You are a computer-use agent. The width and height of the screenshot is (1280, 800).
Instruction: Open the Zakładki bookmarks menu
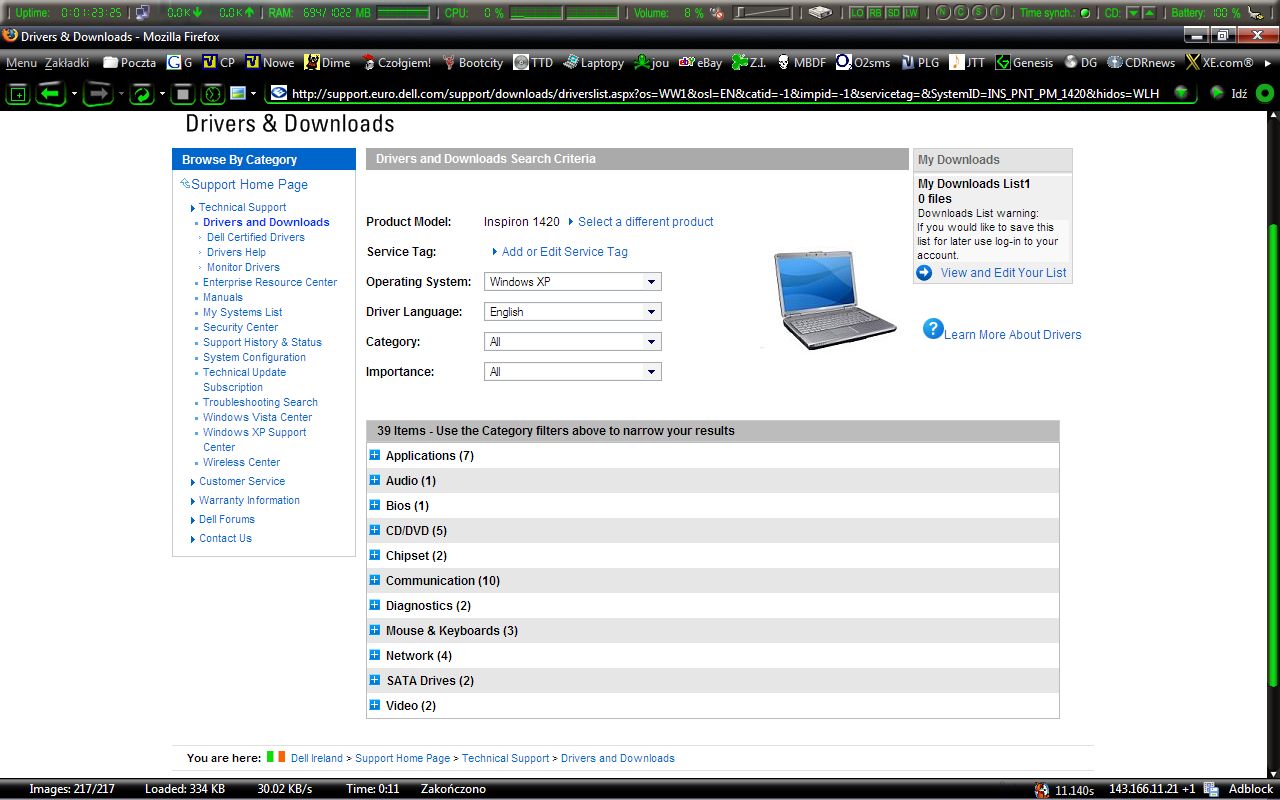[67, 62]
